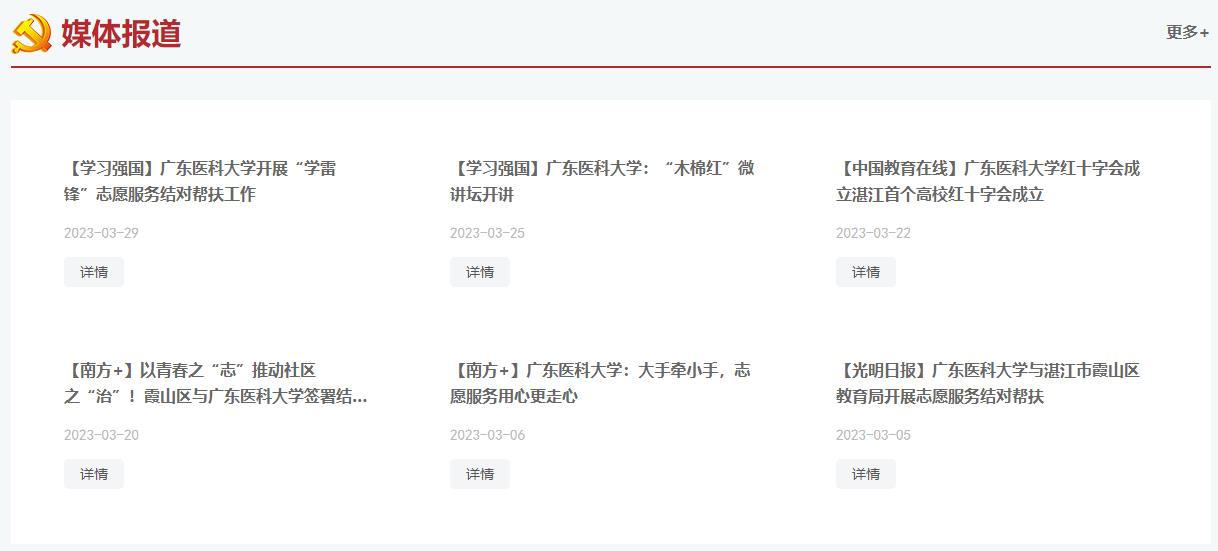Select the date text 2023-03-29
This screenshot has height=551, width=1218.
pos(101,233)
